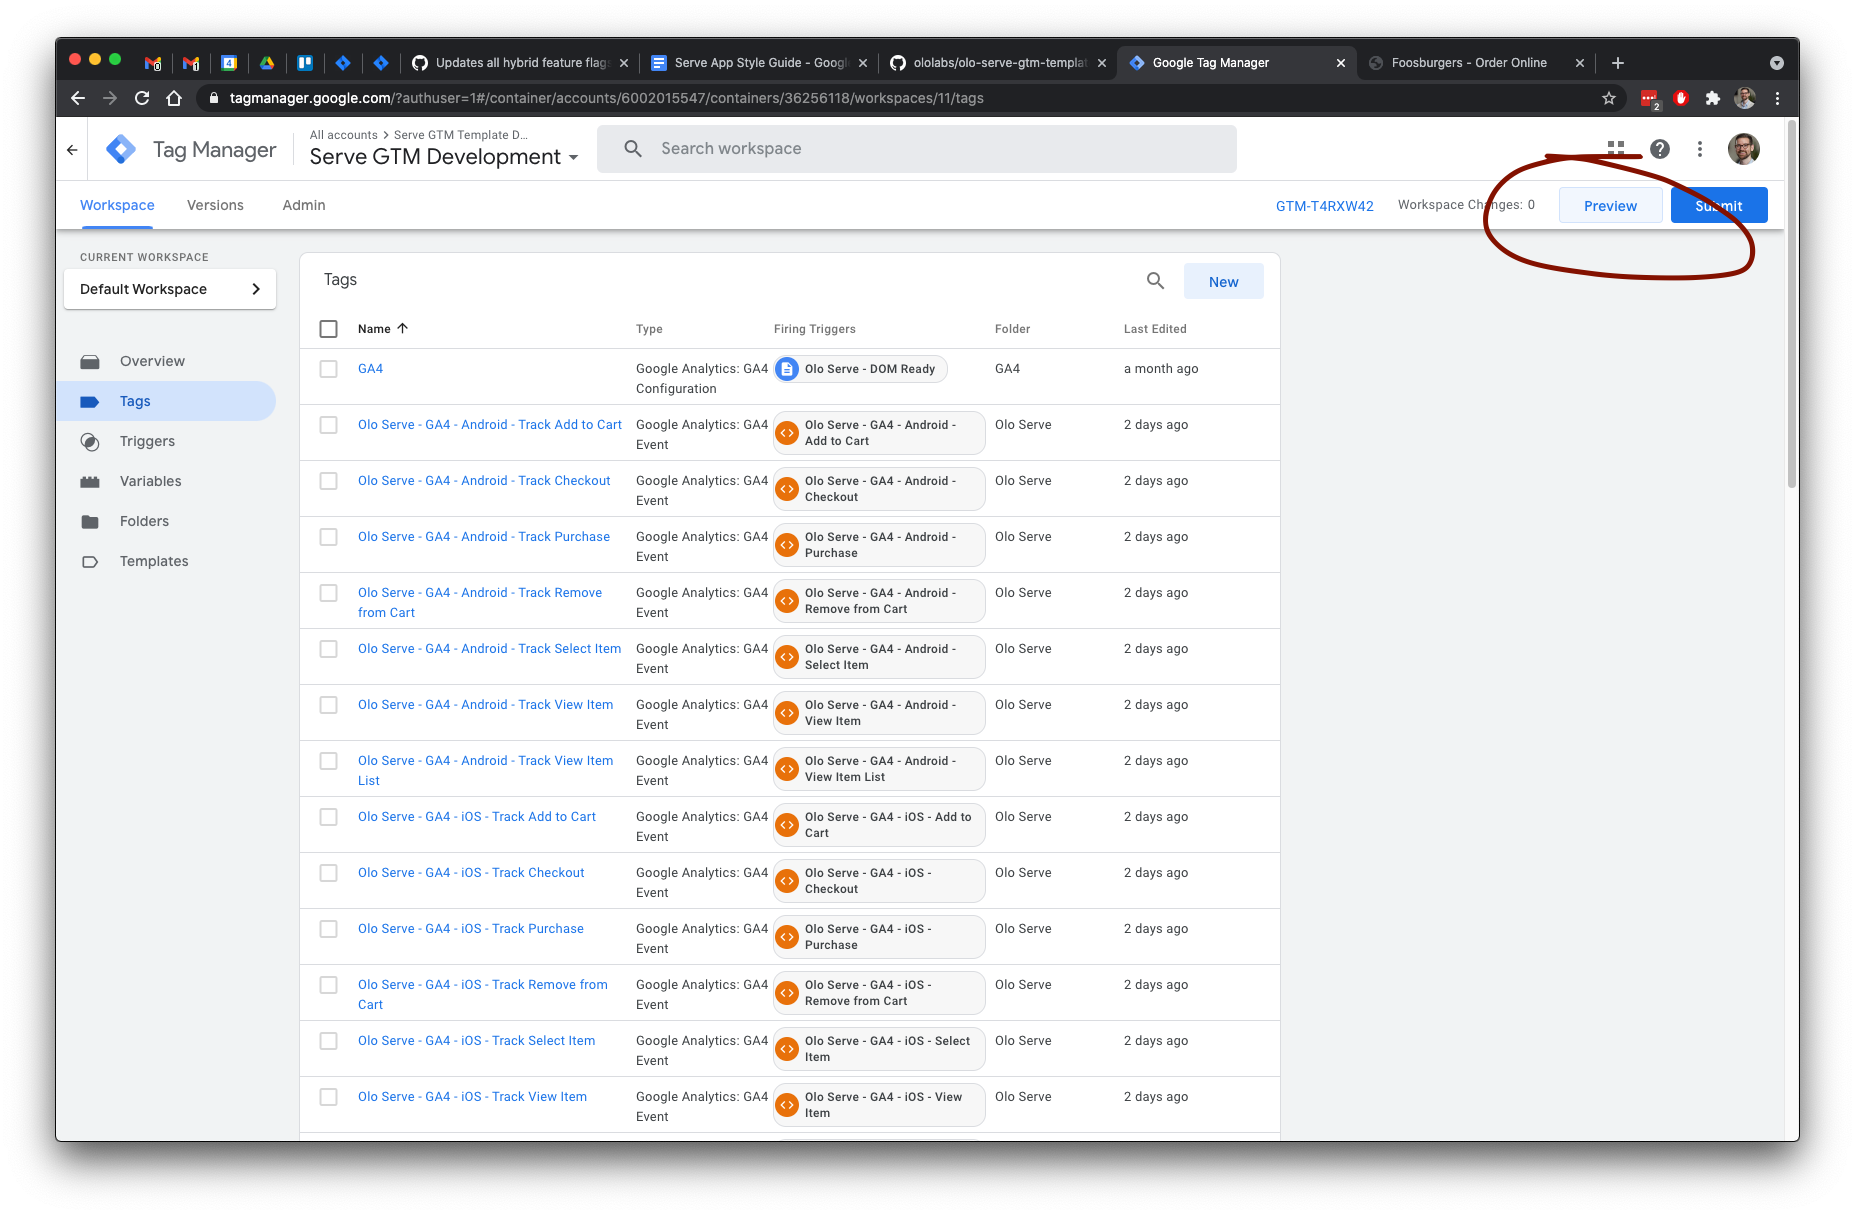Reload the page in browser
The width and height of the screenshot is (1855, 1215).
(142, 98)
